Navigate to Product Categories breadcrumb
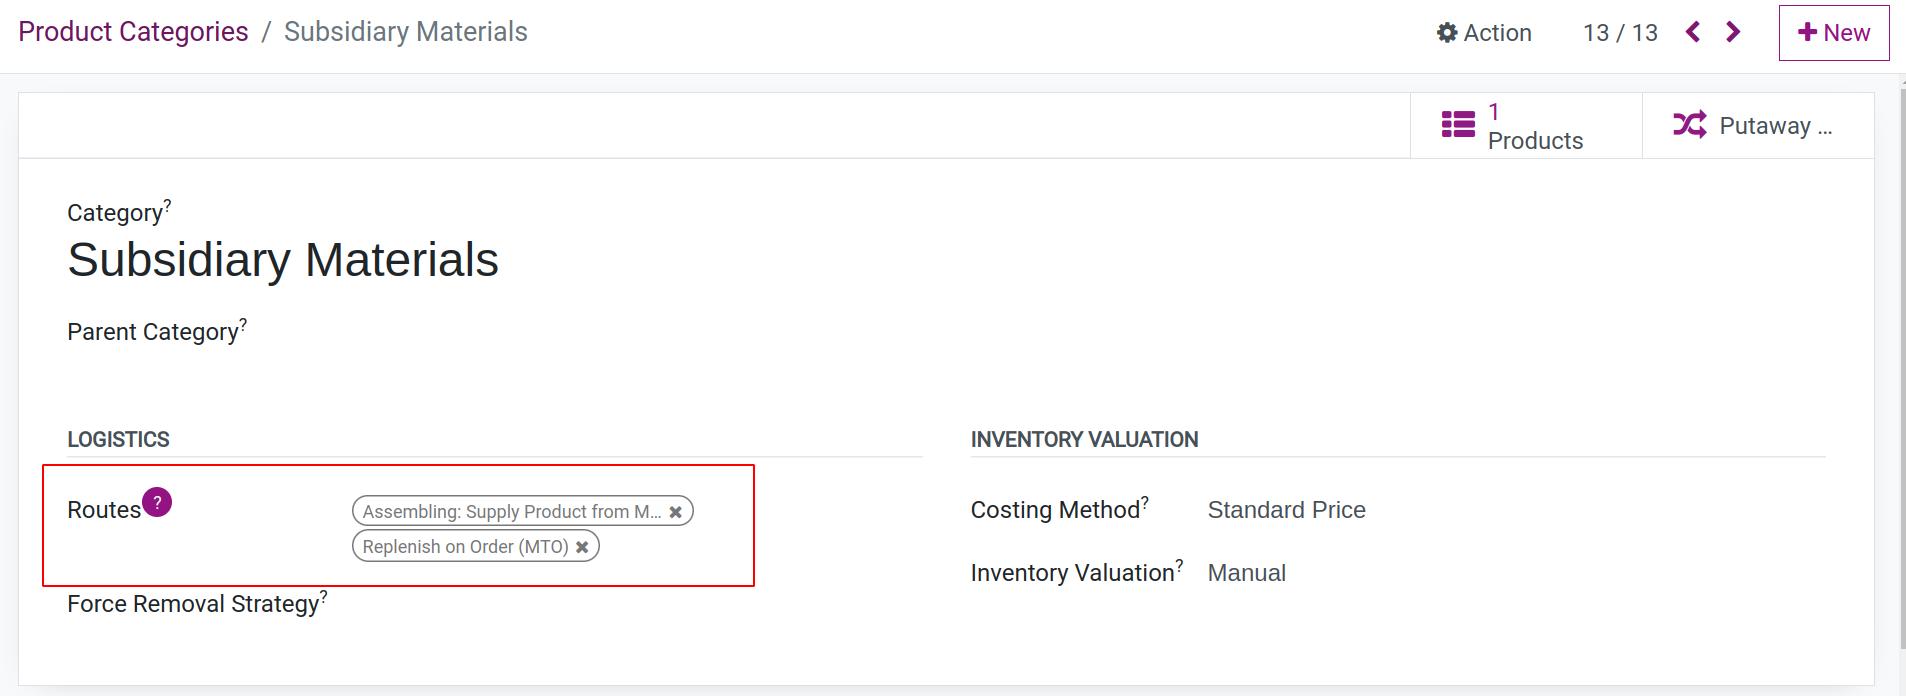Image resolution: width=1906 pixels, height=696 pixels. coord(133,32)
